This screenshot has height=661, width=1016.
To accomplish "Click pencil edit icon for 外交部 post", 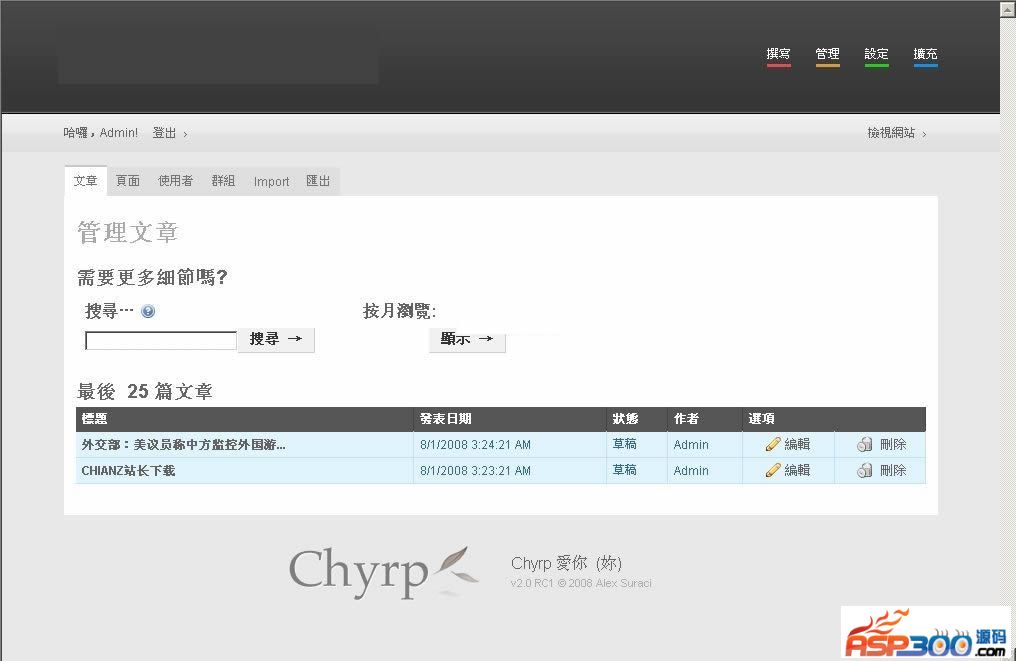I will click(772, 444).
